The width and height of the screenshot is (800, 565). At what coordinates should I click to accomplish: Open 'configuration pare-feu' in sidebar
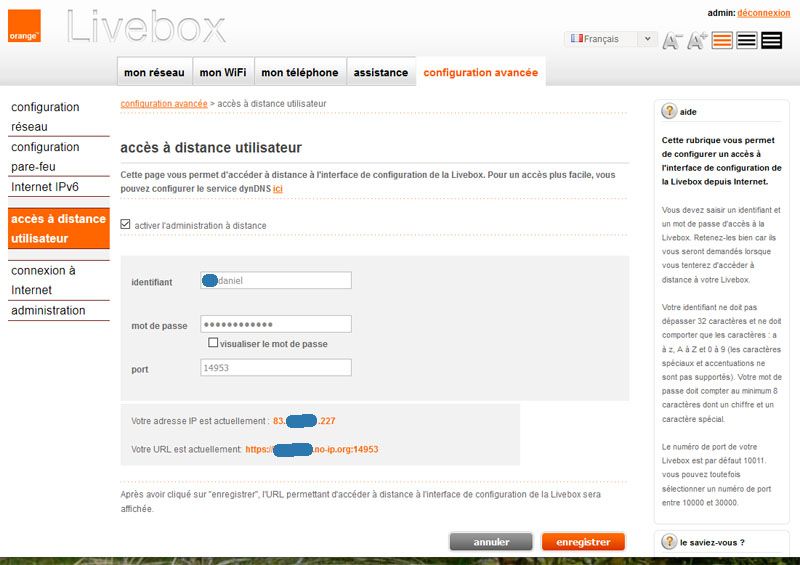click(x=59, y=157)
